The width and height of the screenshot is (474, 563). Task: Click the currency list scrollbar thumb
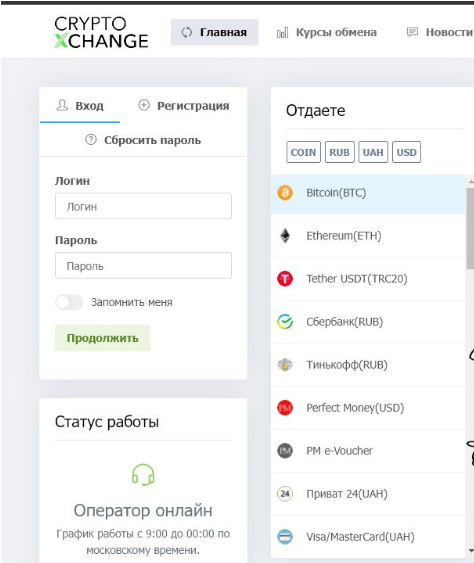point(470,228)
